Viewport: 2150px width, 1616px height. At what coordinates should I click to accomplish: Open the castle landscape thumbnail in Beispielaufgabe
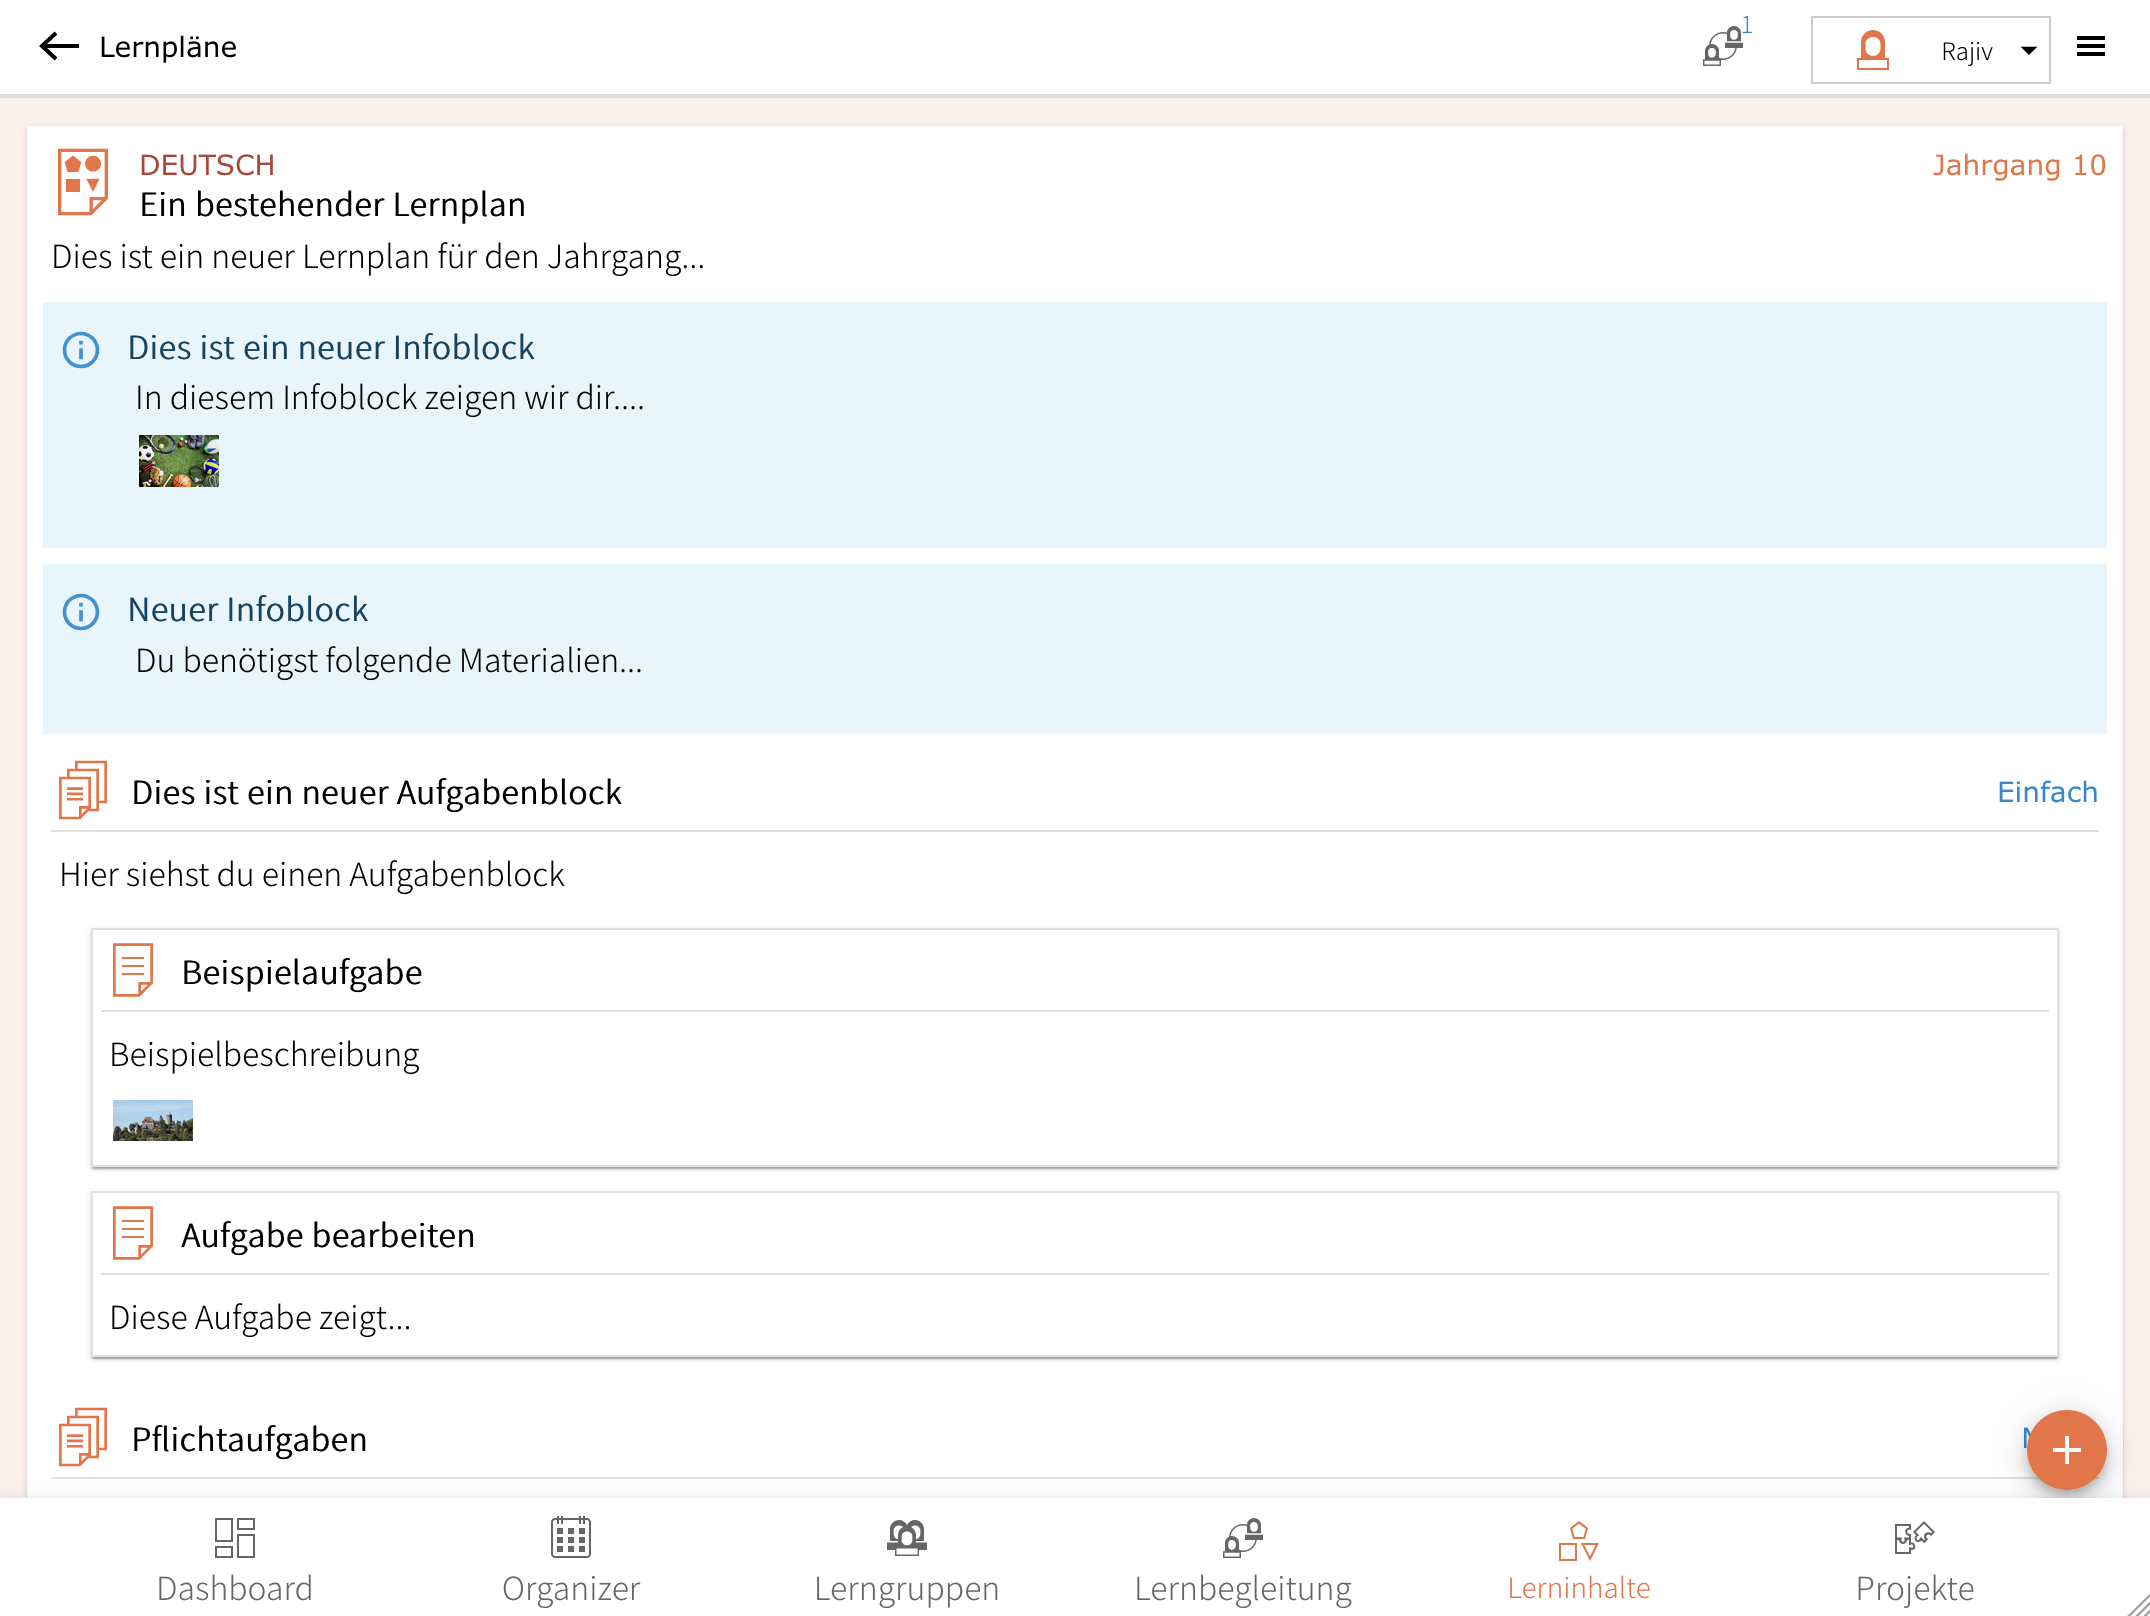(153, 1121)
